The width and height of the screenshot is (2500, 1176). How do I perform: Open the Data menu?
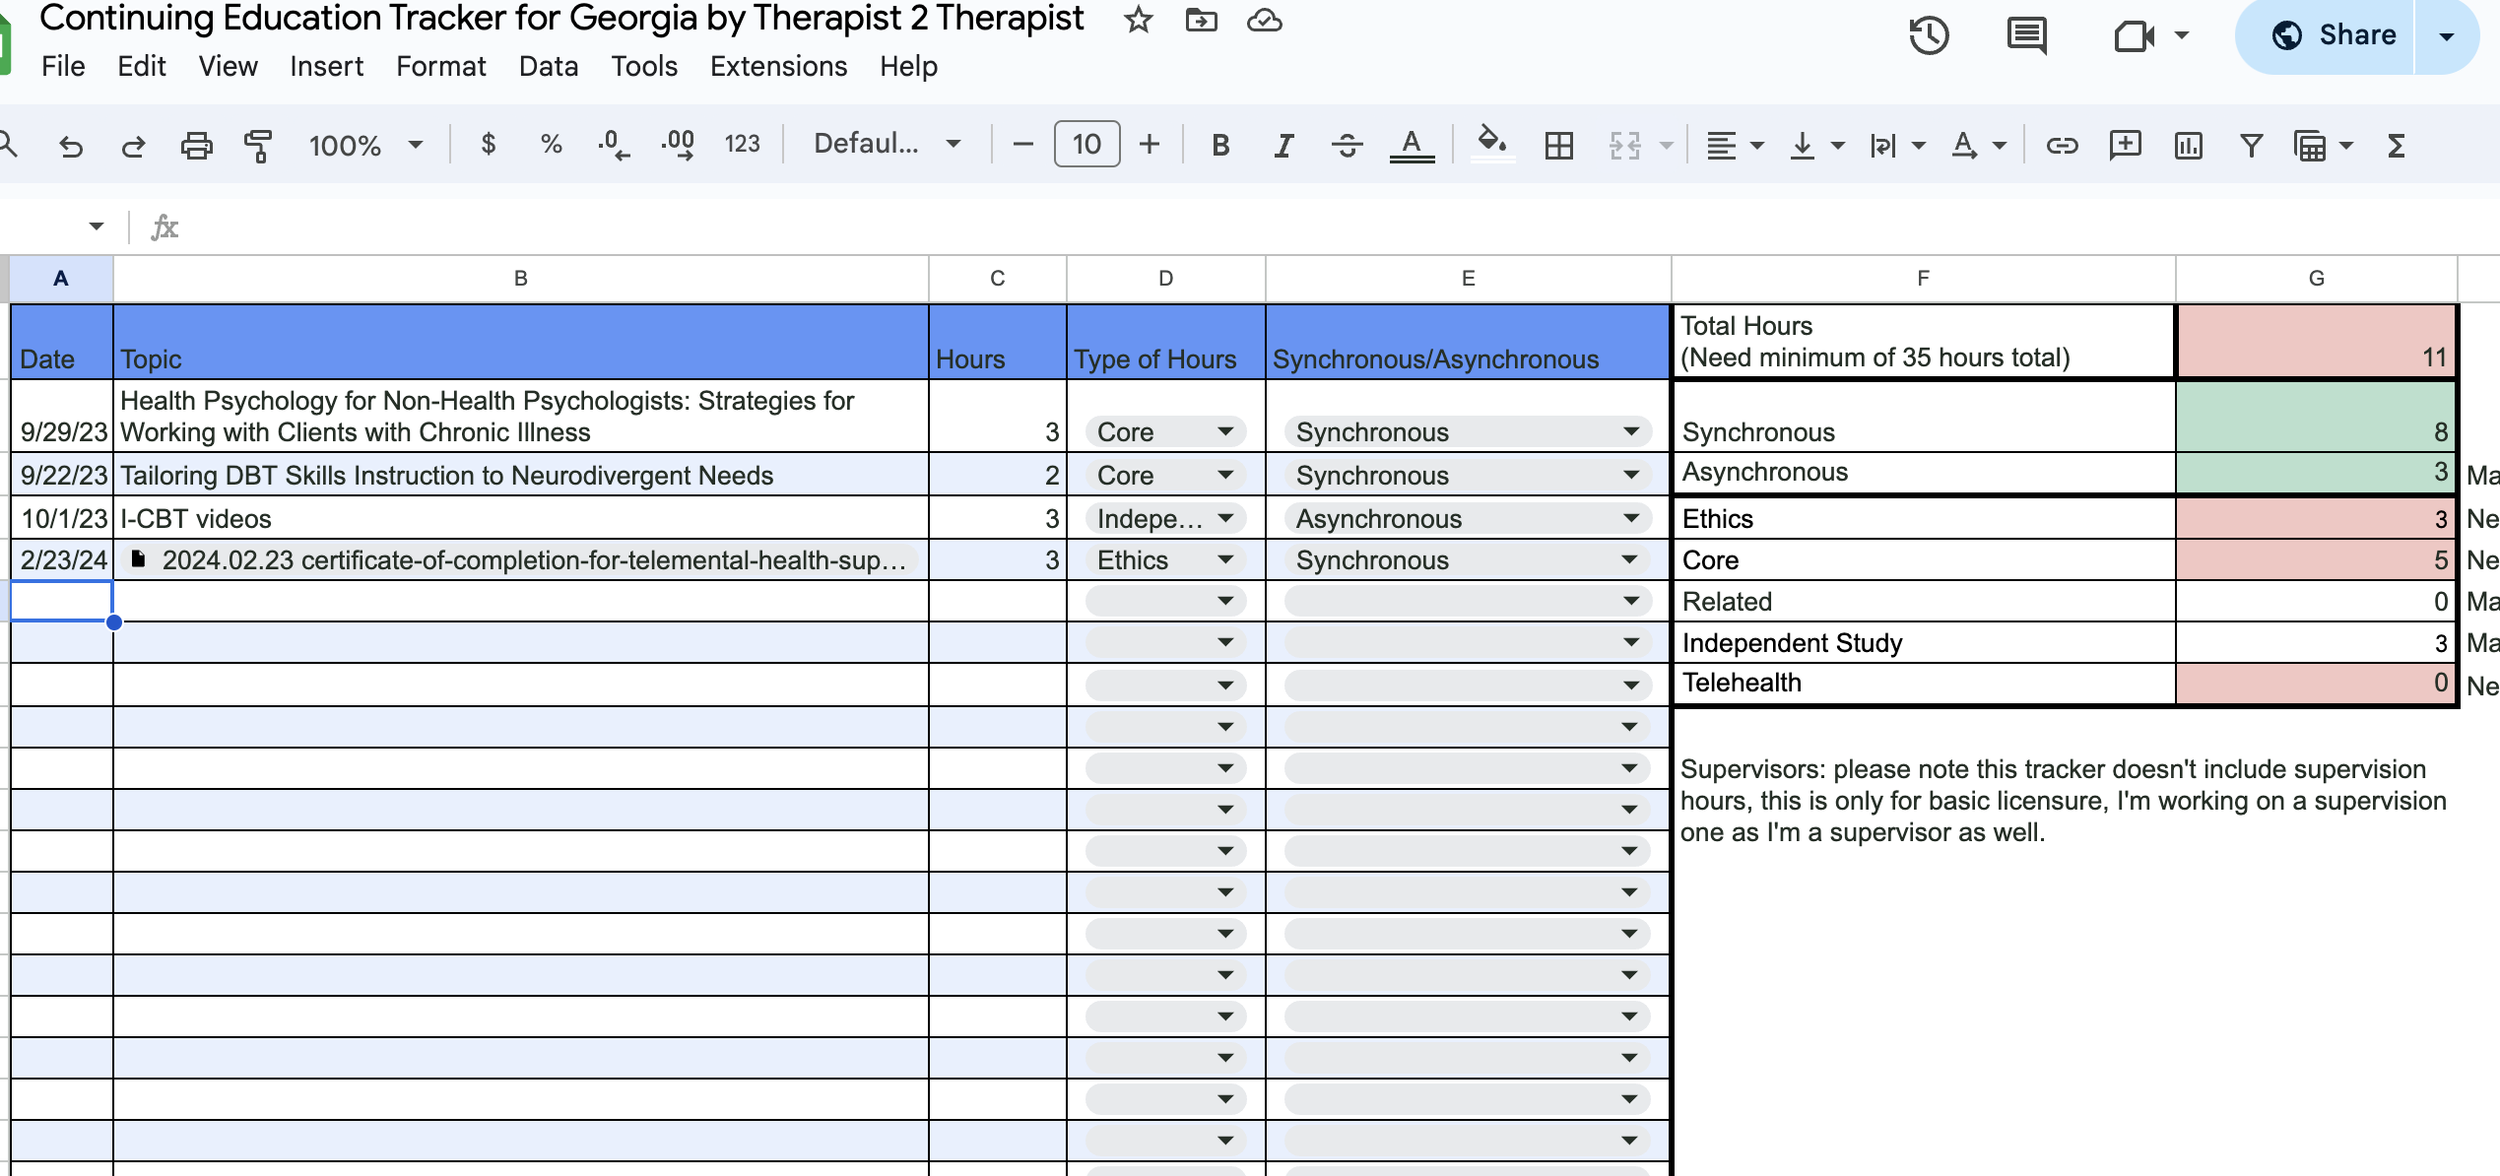click(x=548, y=66)
